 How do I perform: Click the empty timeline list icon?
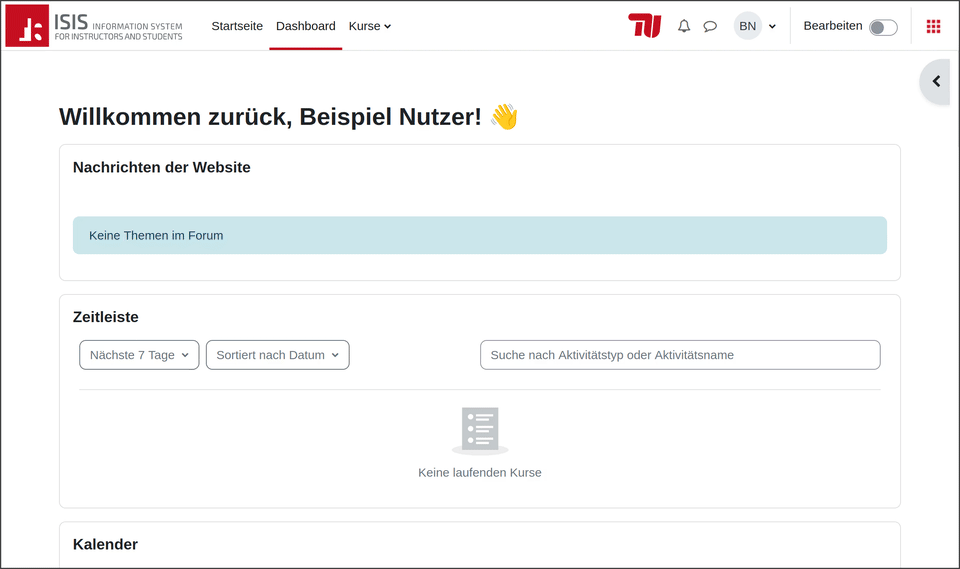480,431
